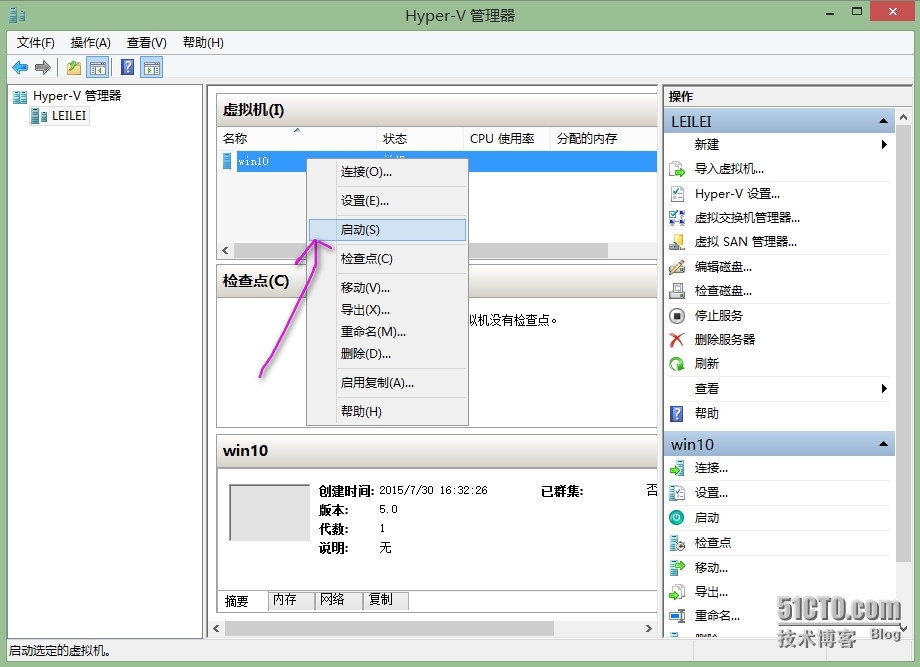Choose 启用复制(A)... from context menu
The image size is (920, 667).
(x=387, y=382)
